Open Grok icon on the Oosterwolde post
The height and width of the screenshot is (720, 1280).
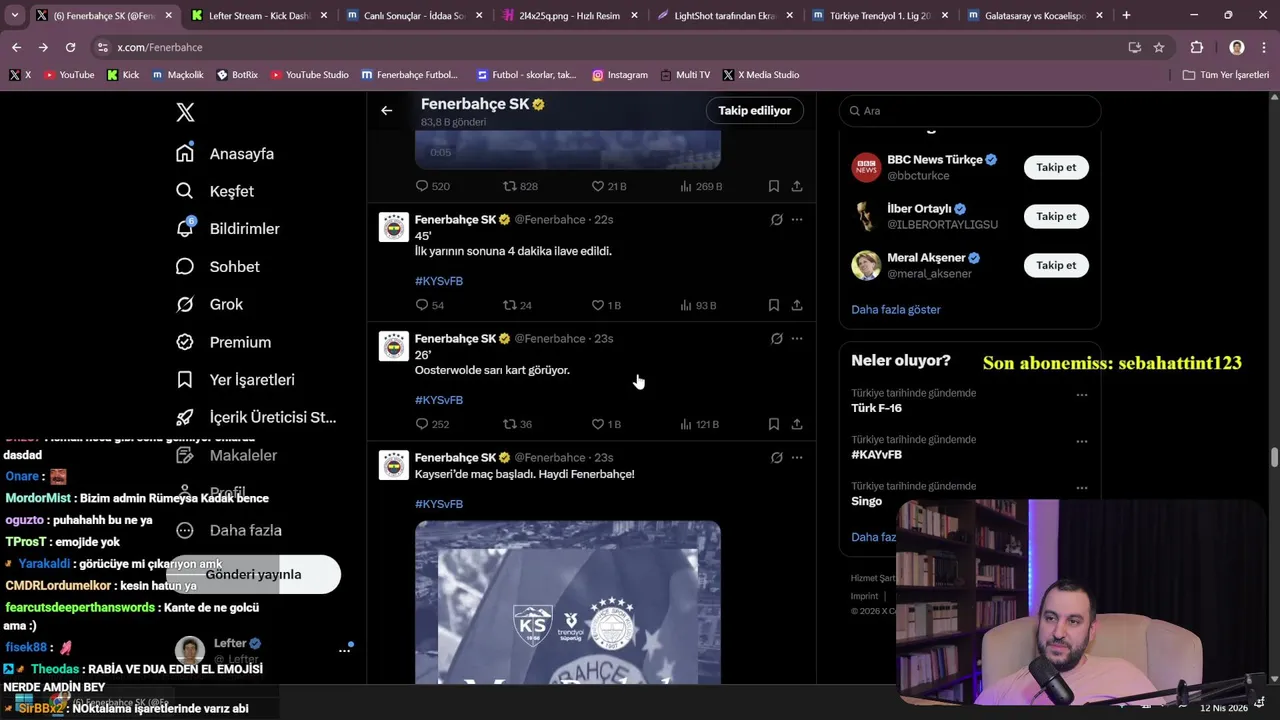pyautogui.click(x=776, y=339)
